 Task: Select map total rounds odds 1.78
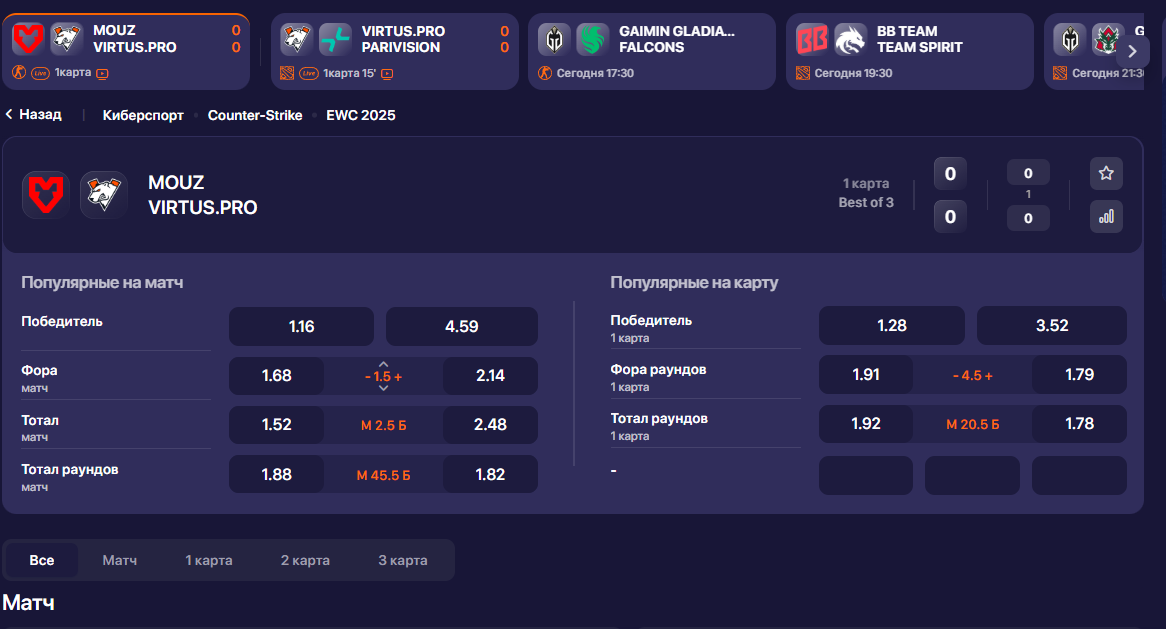[x=1079, y=424]
